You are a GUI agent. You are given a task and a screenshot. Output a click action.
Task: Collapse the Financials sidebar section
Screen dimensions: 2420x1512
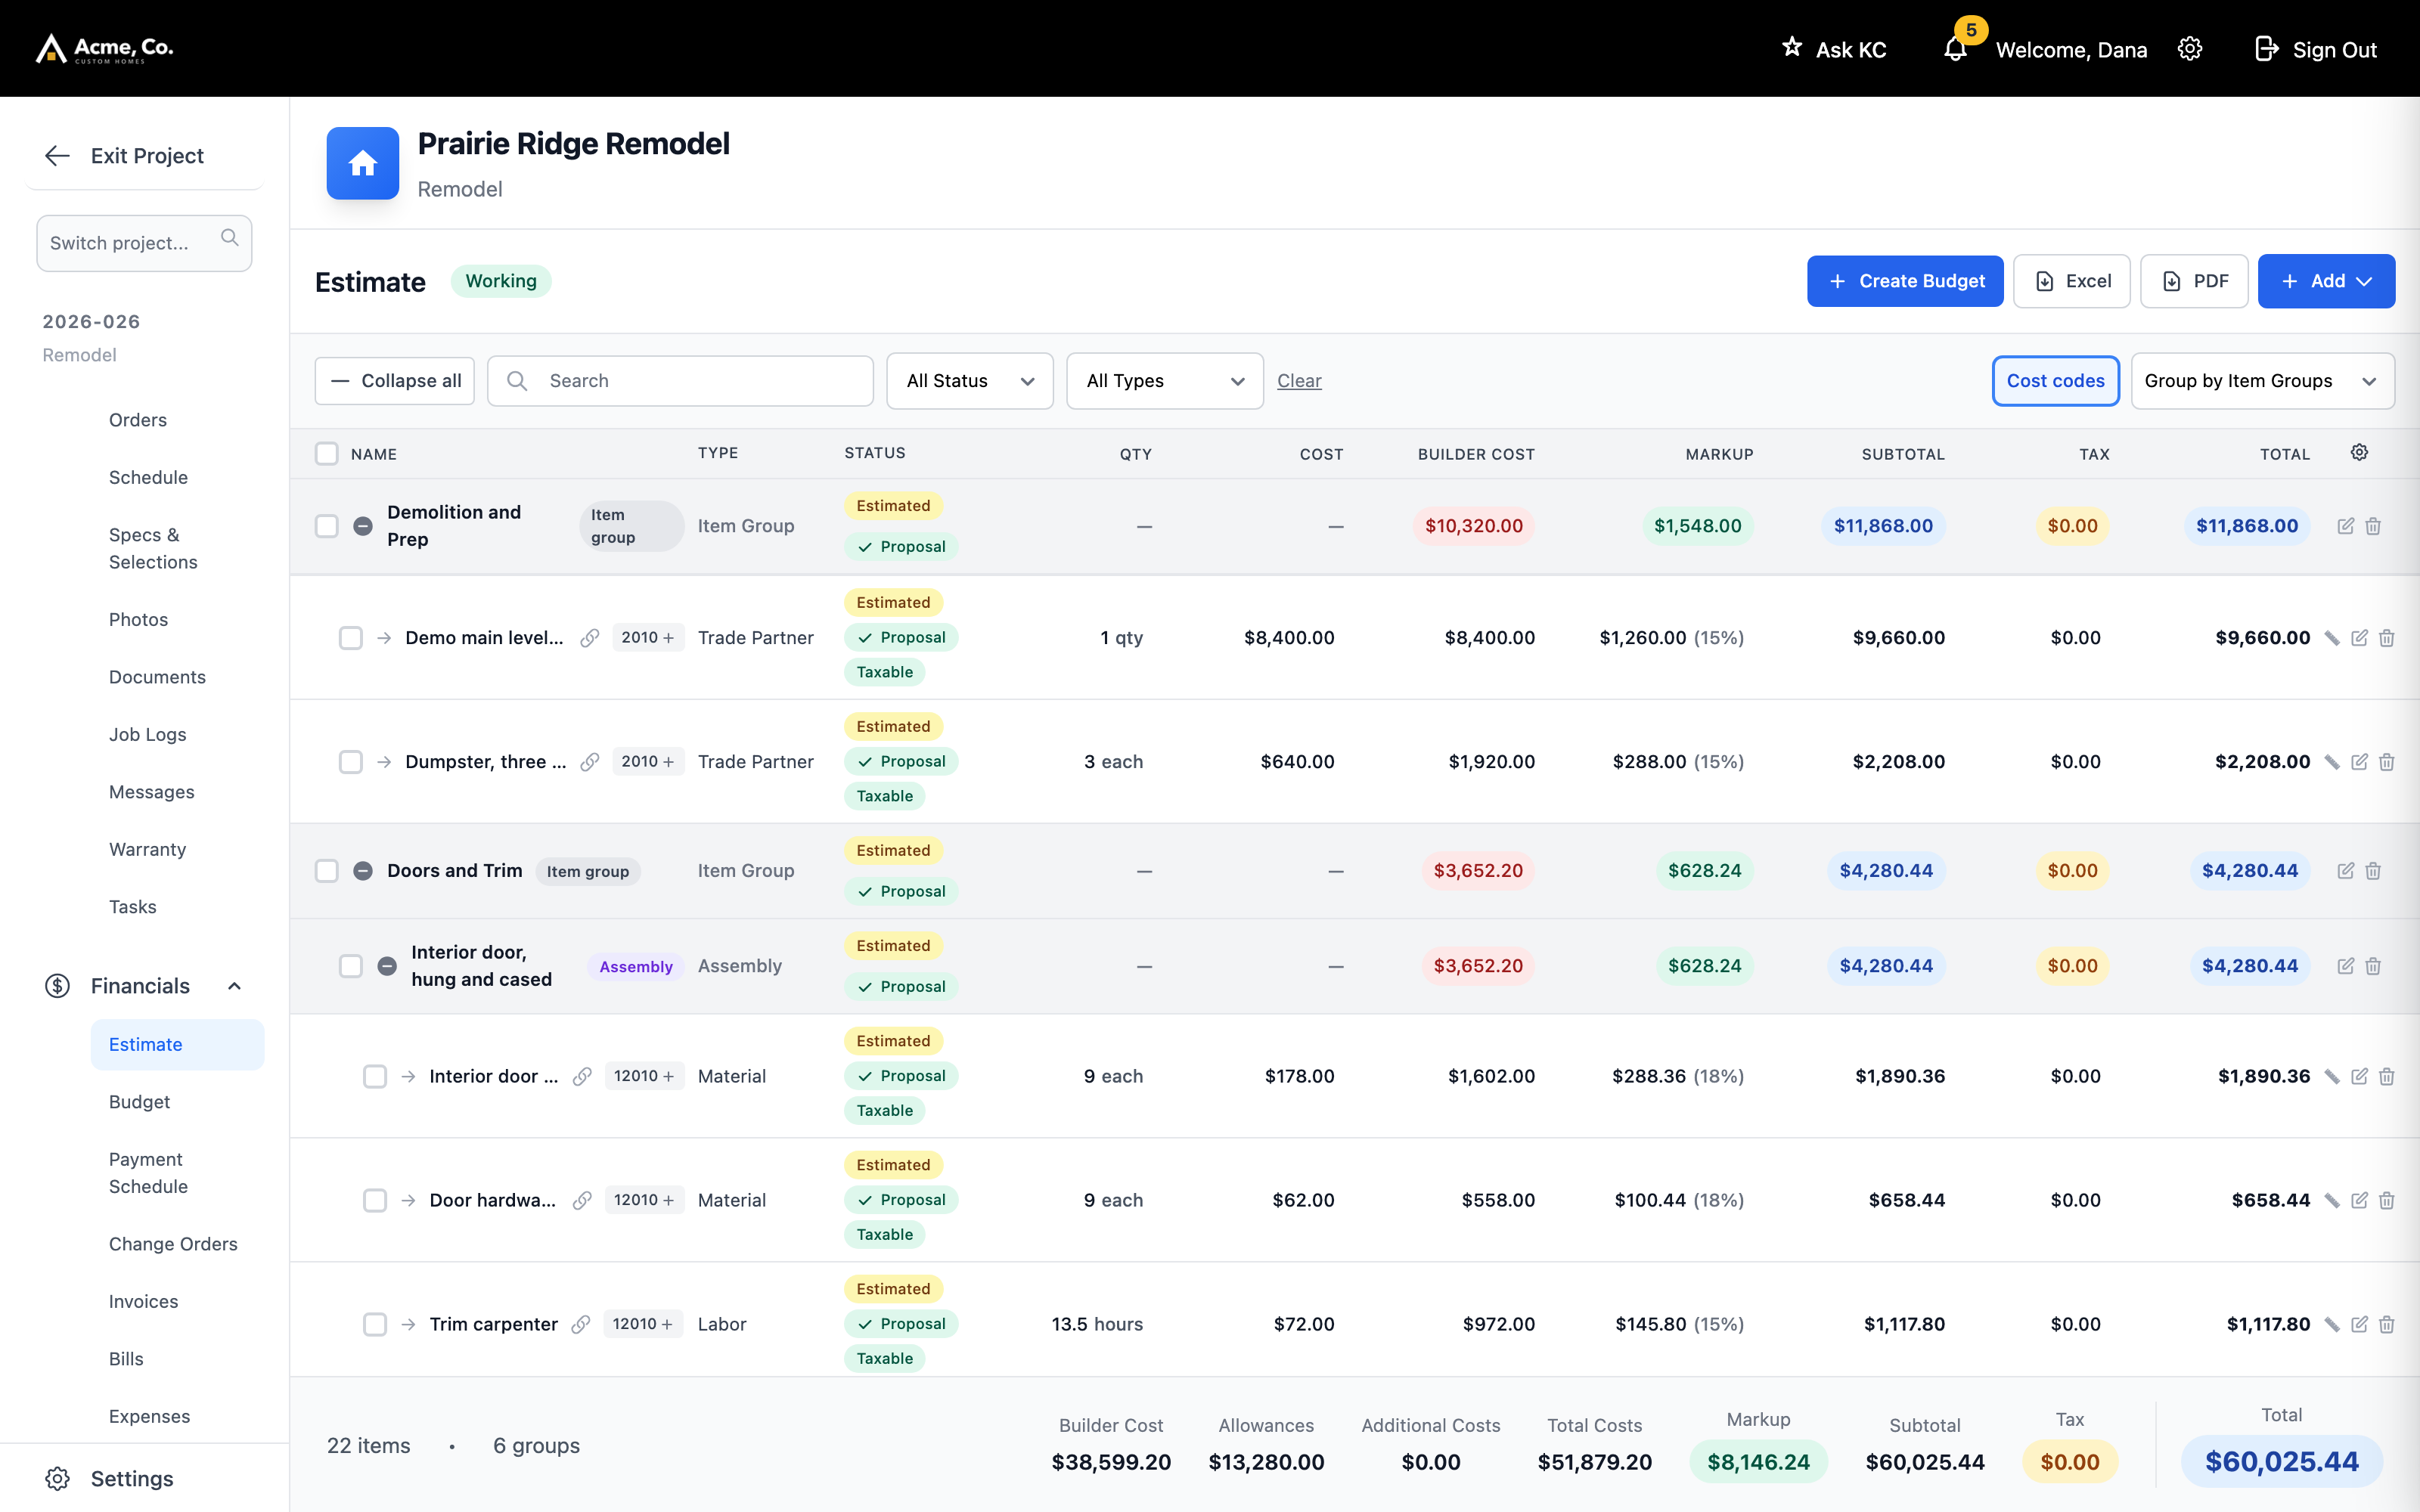pos(235,986)
